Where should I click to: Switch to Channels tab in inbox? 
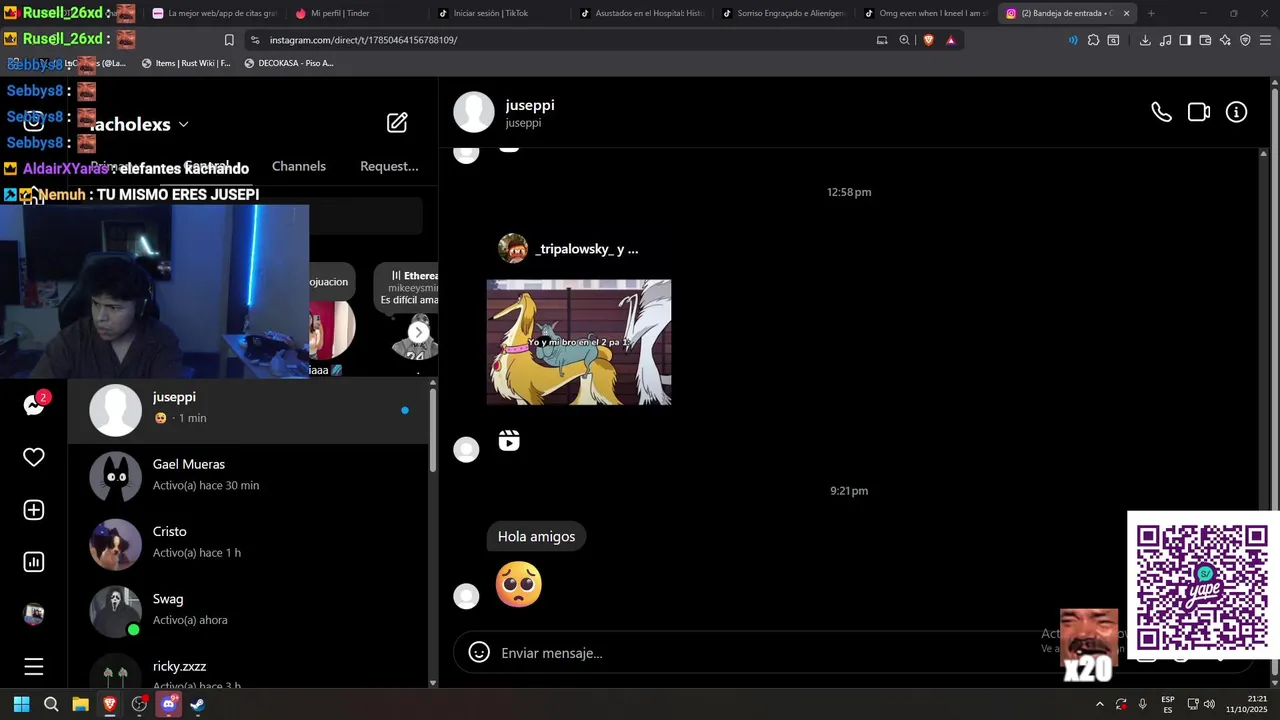[299, 166]
